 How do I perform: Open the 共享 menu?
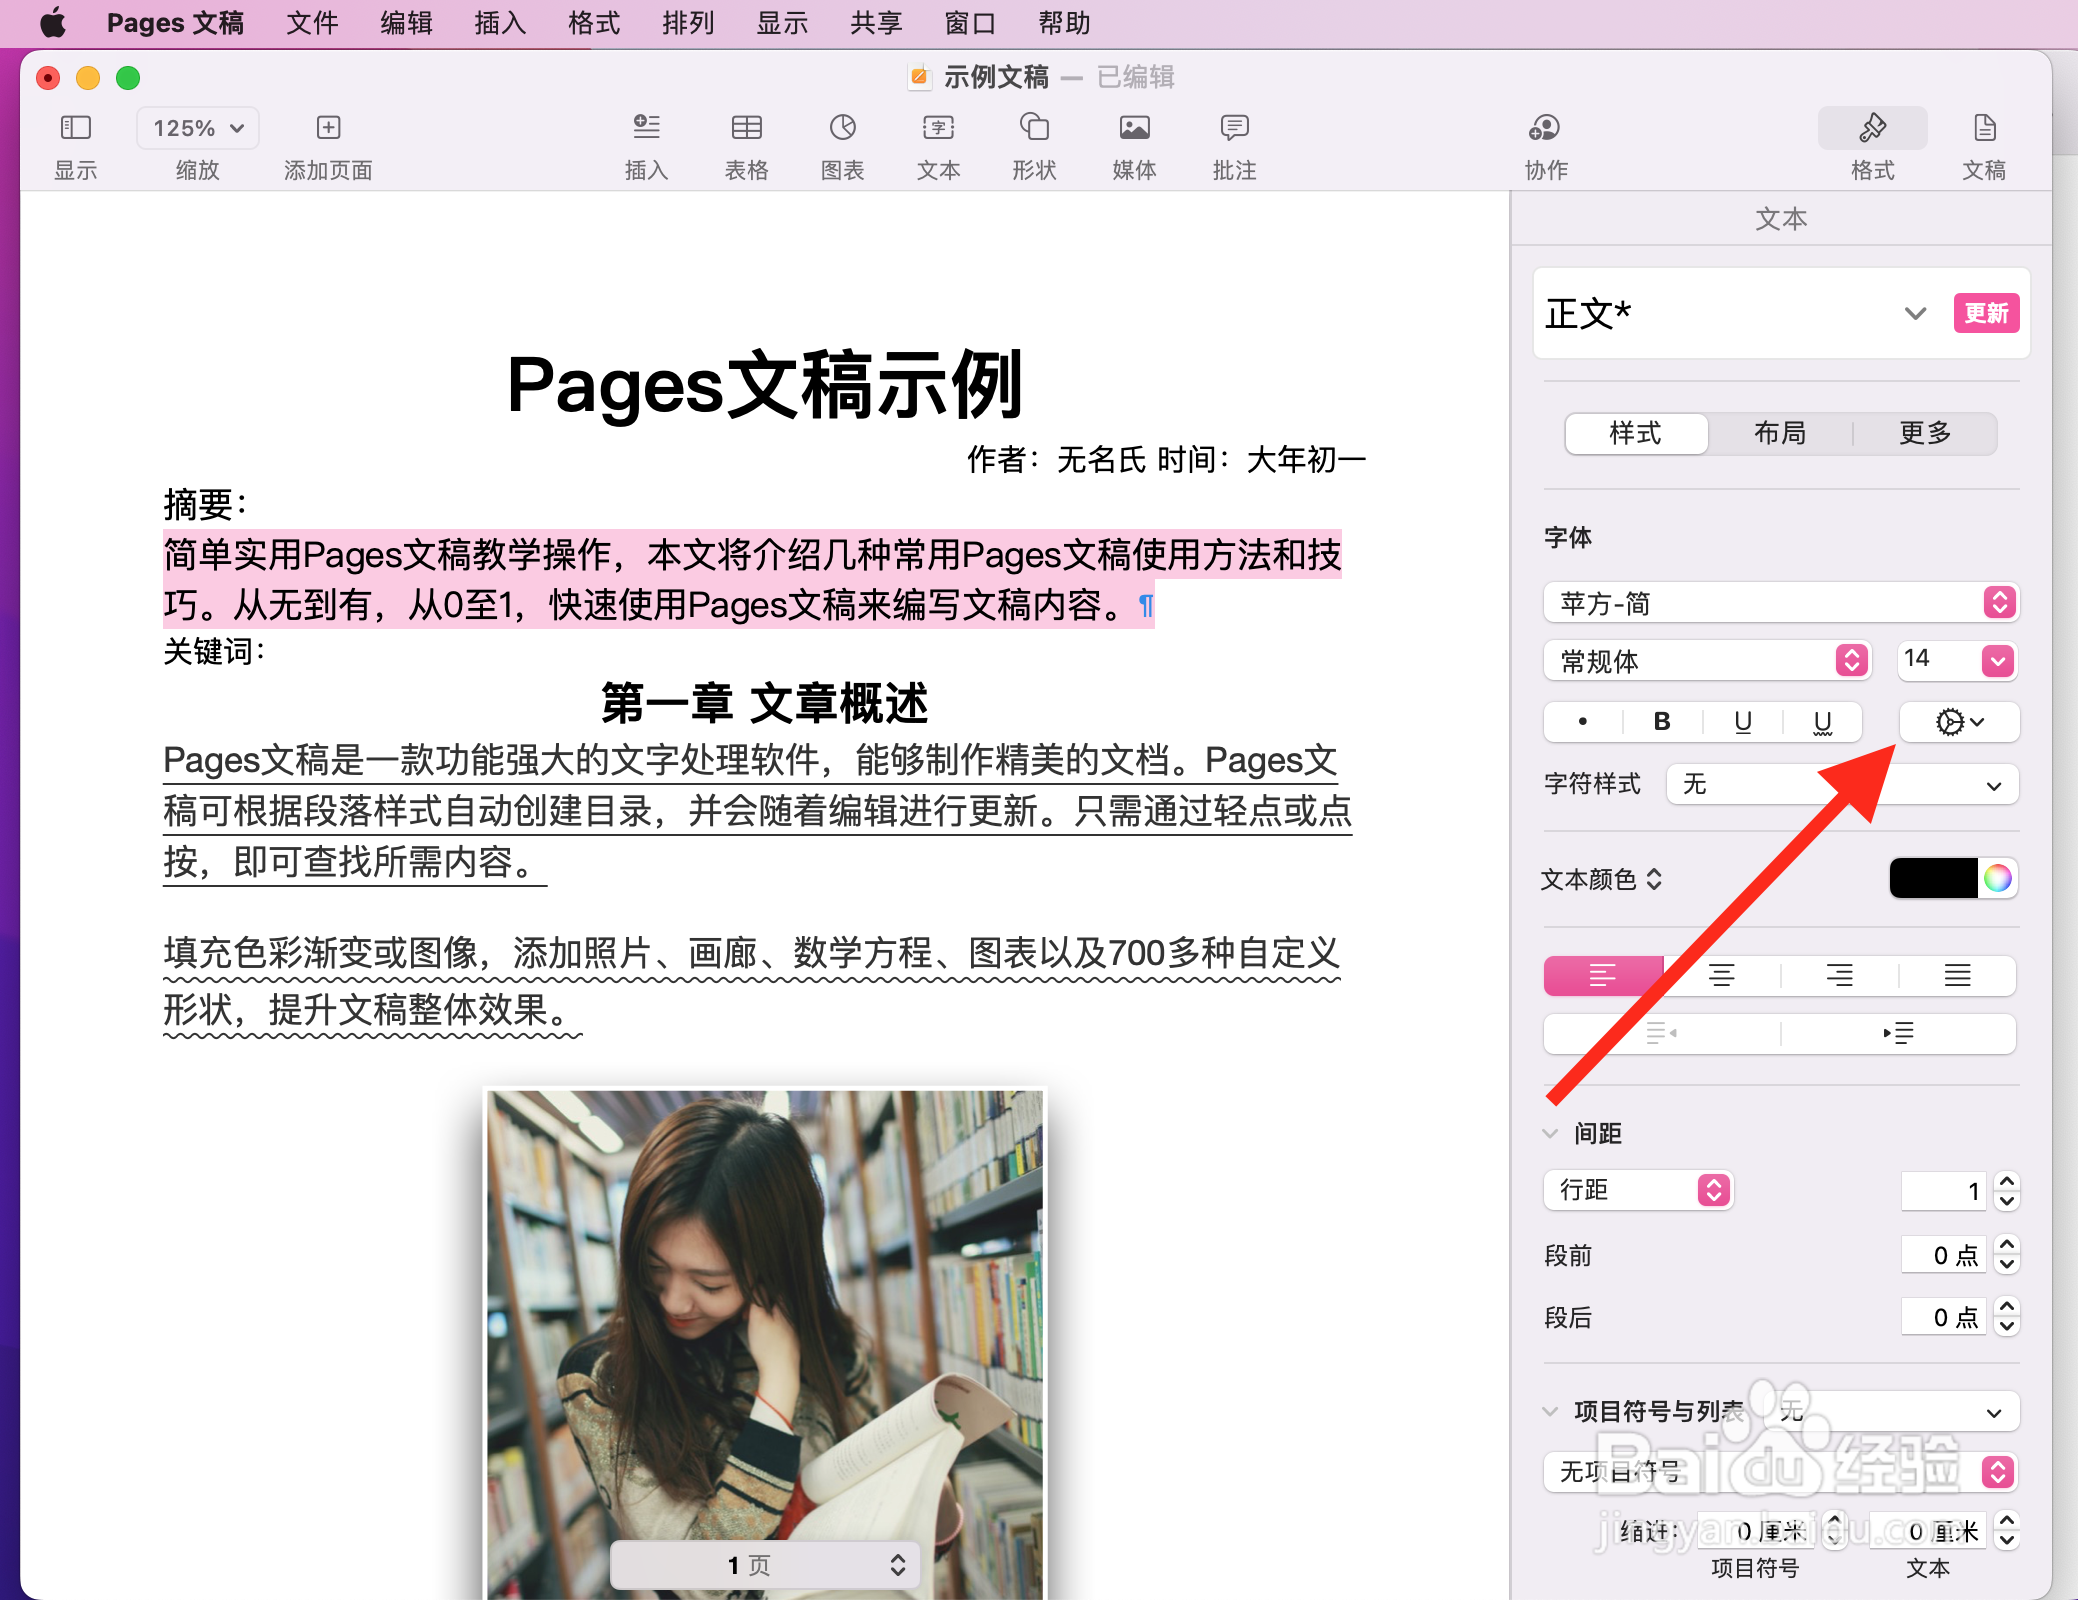(876, 22)
